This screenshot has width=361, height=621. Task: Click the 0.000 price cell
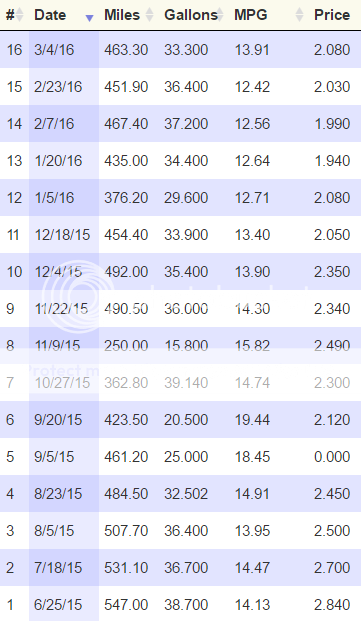[x=332, y=457]
